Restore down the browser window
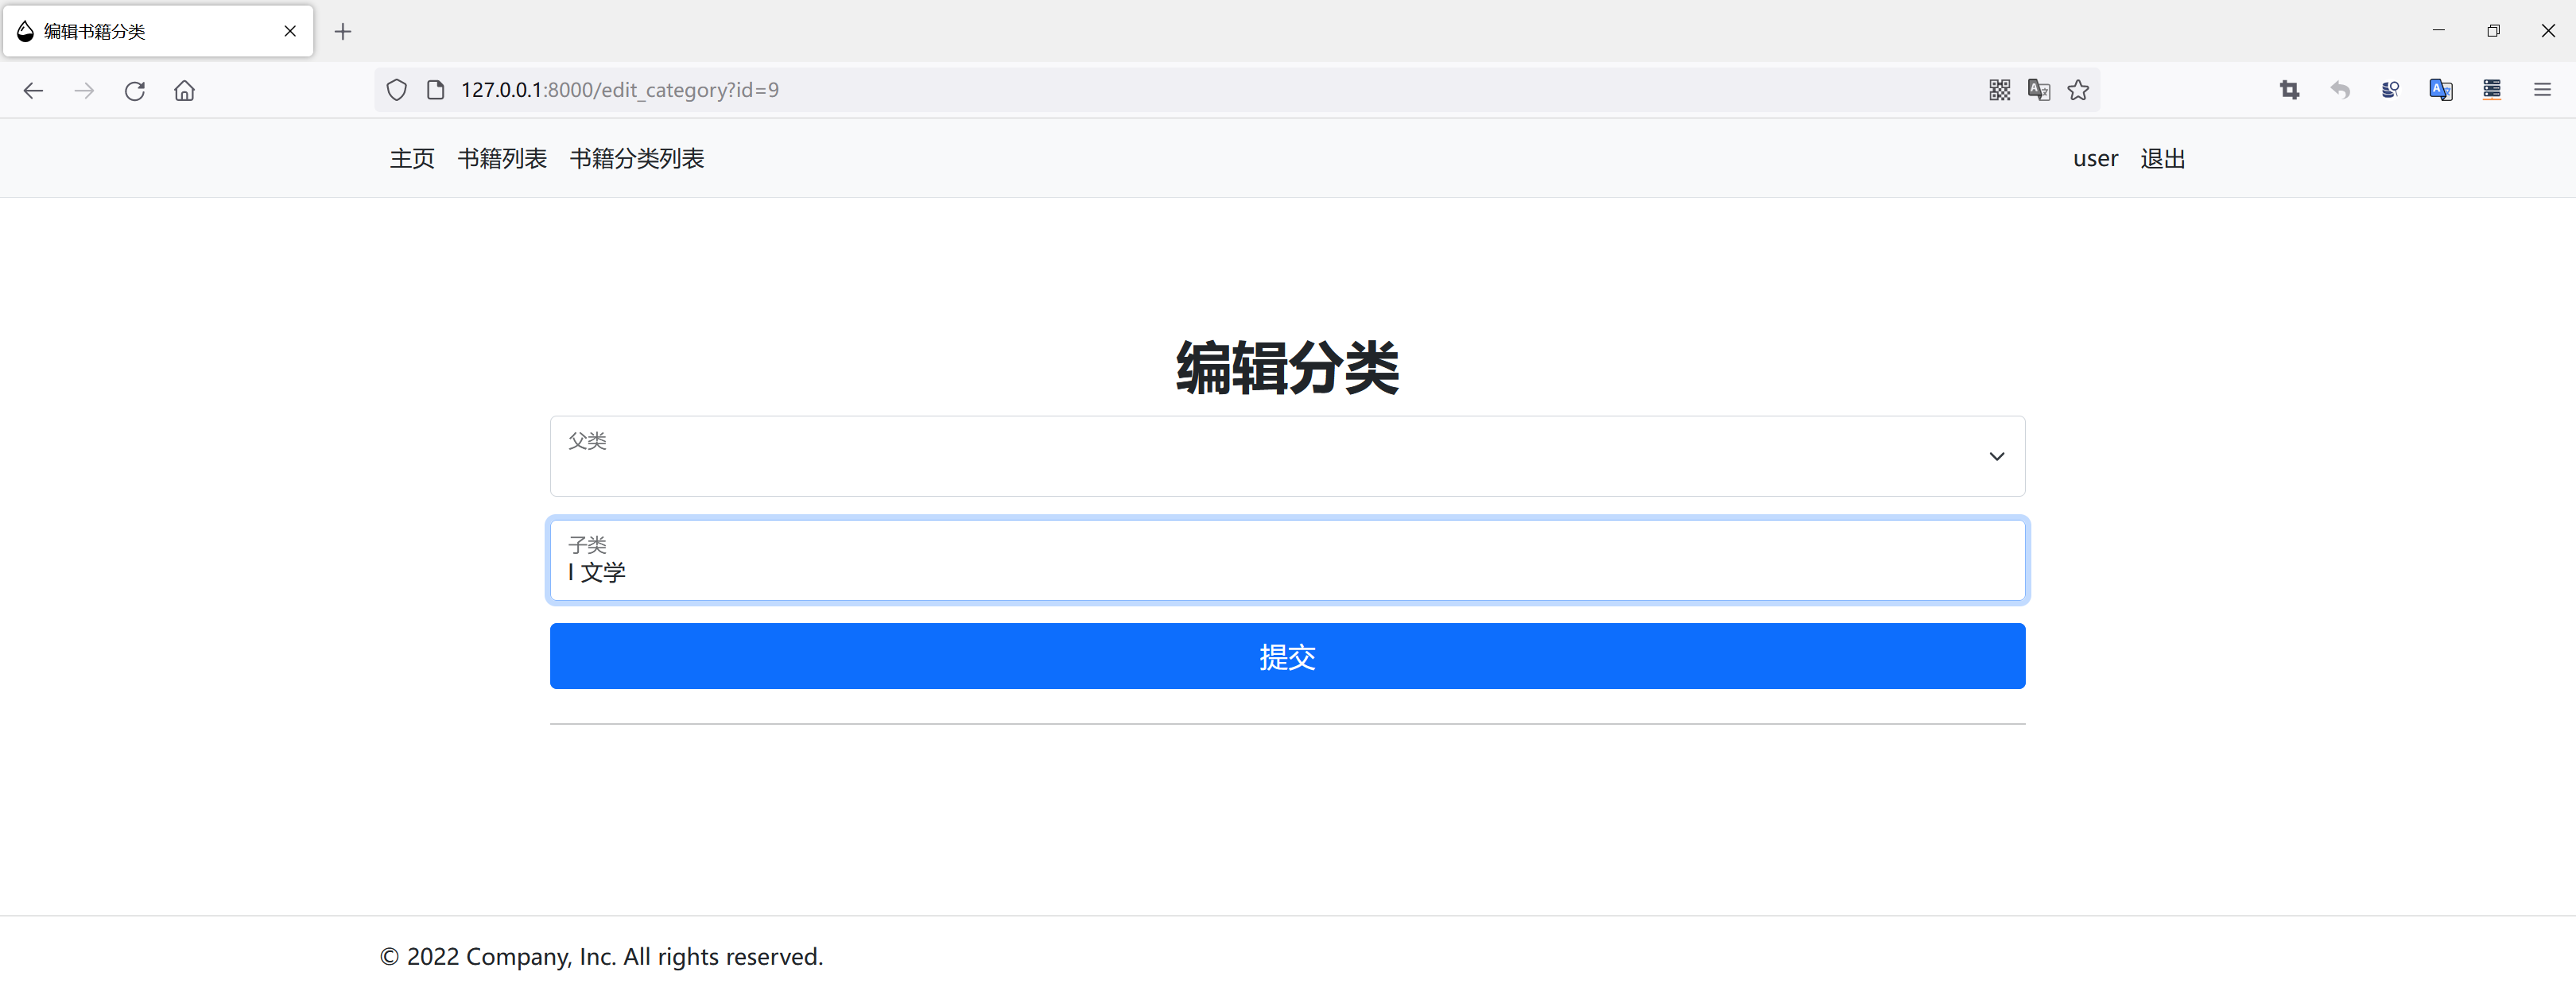 coord(2493,31)
